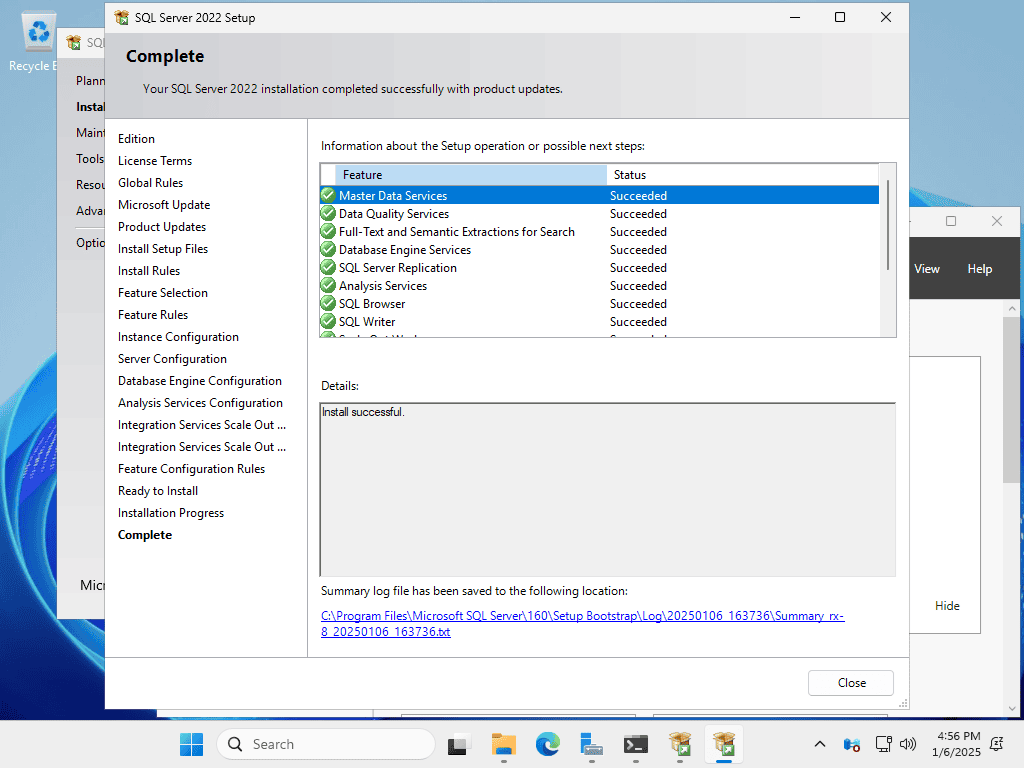This screenshot has width=1024, height=768.
Task: Click success icon next to Analysis Services
Action: [328, 285]
